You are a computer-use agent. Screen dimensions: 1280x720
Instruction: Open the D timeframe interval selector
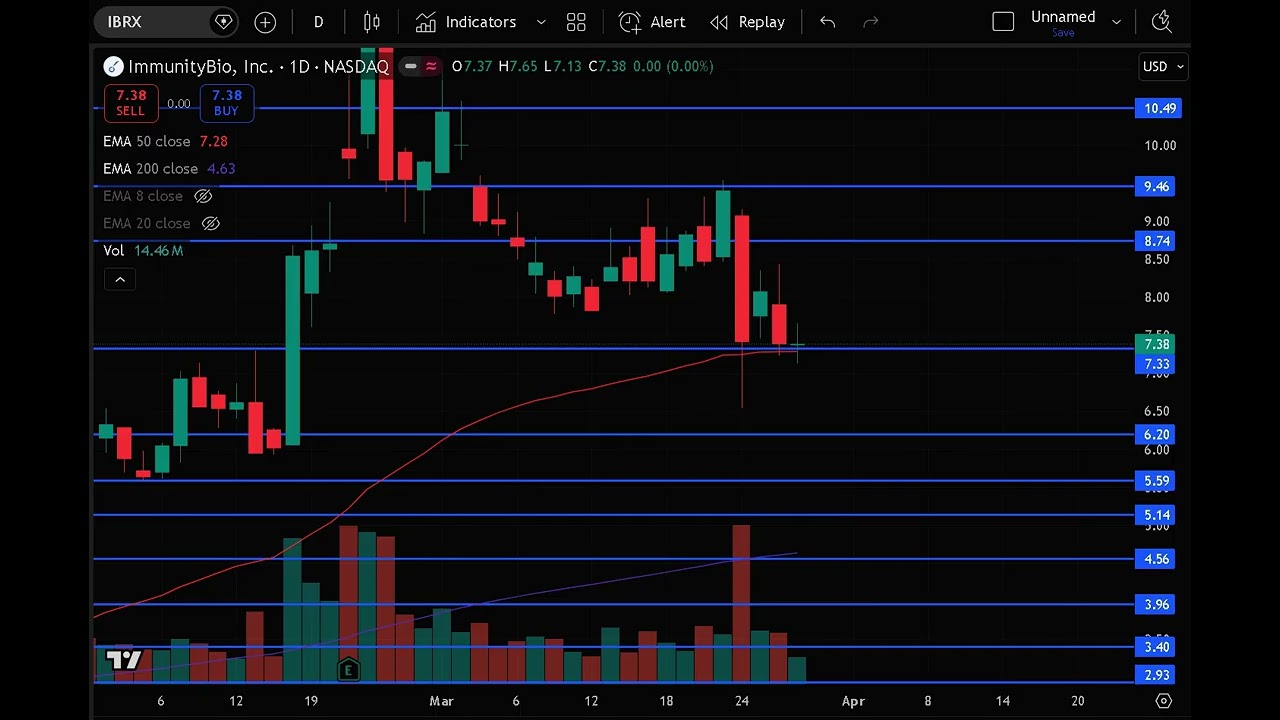(318, 22)
